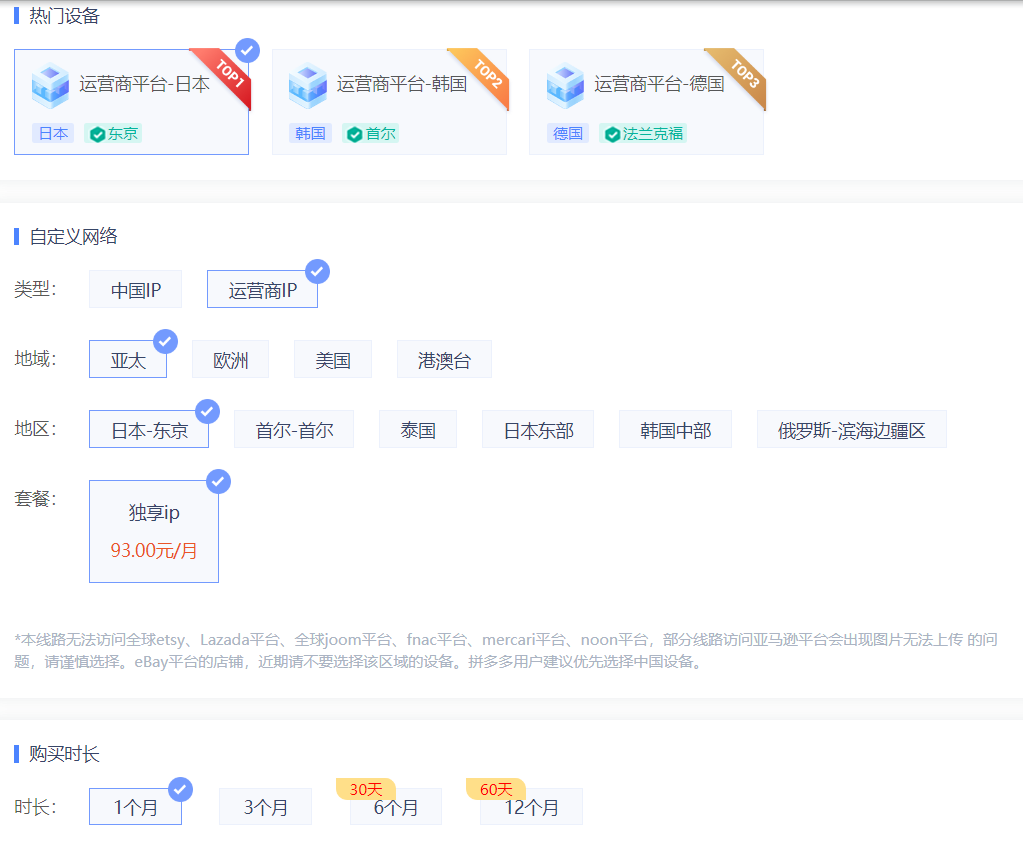Click the 日本 country tag

tap(53, 134)
